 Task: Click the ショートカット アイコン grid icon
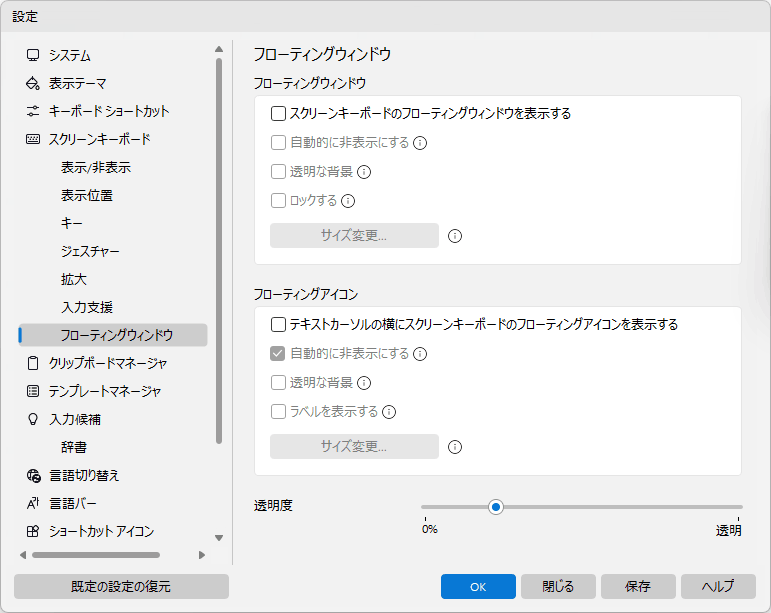pyautogui.click(x=33, y=531)
